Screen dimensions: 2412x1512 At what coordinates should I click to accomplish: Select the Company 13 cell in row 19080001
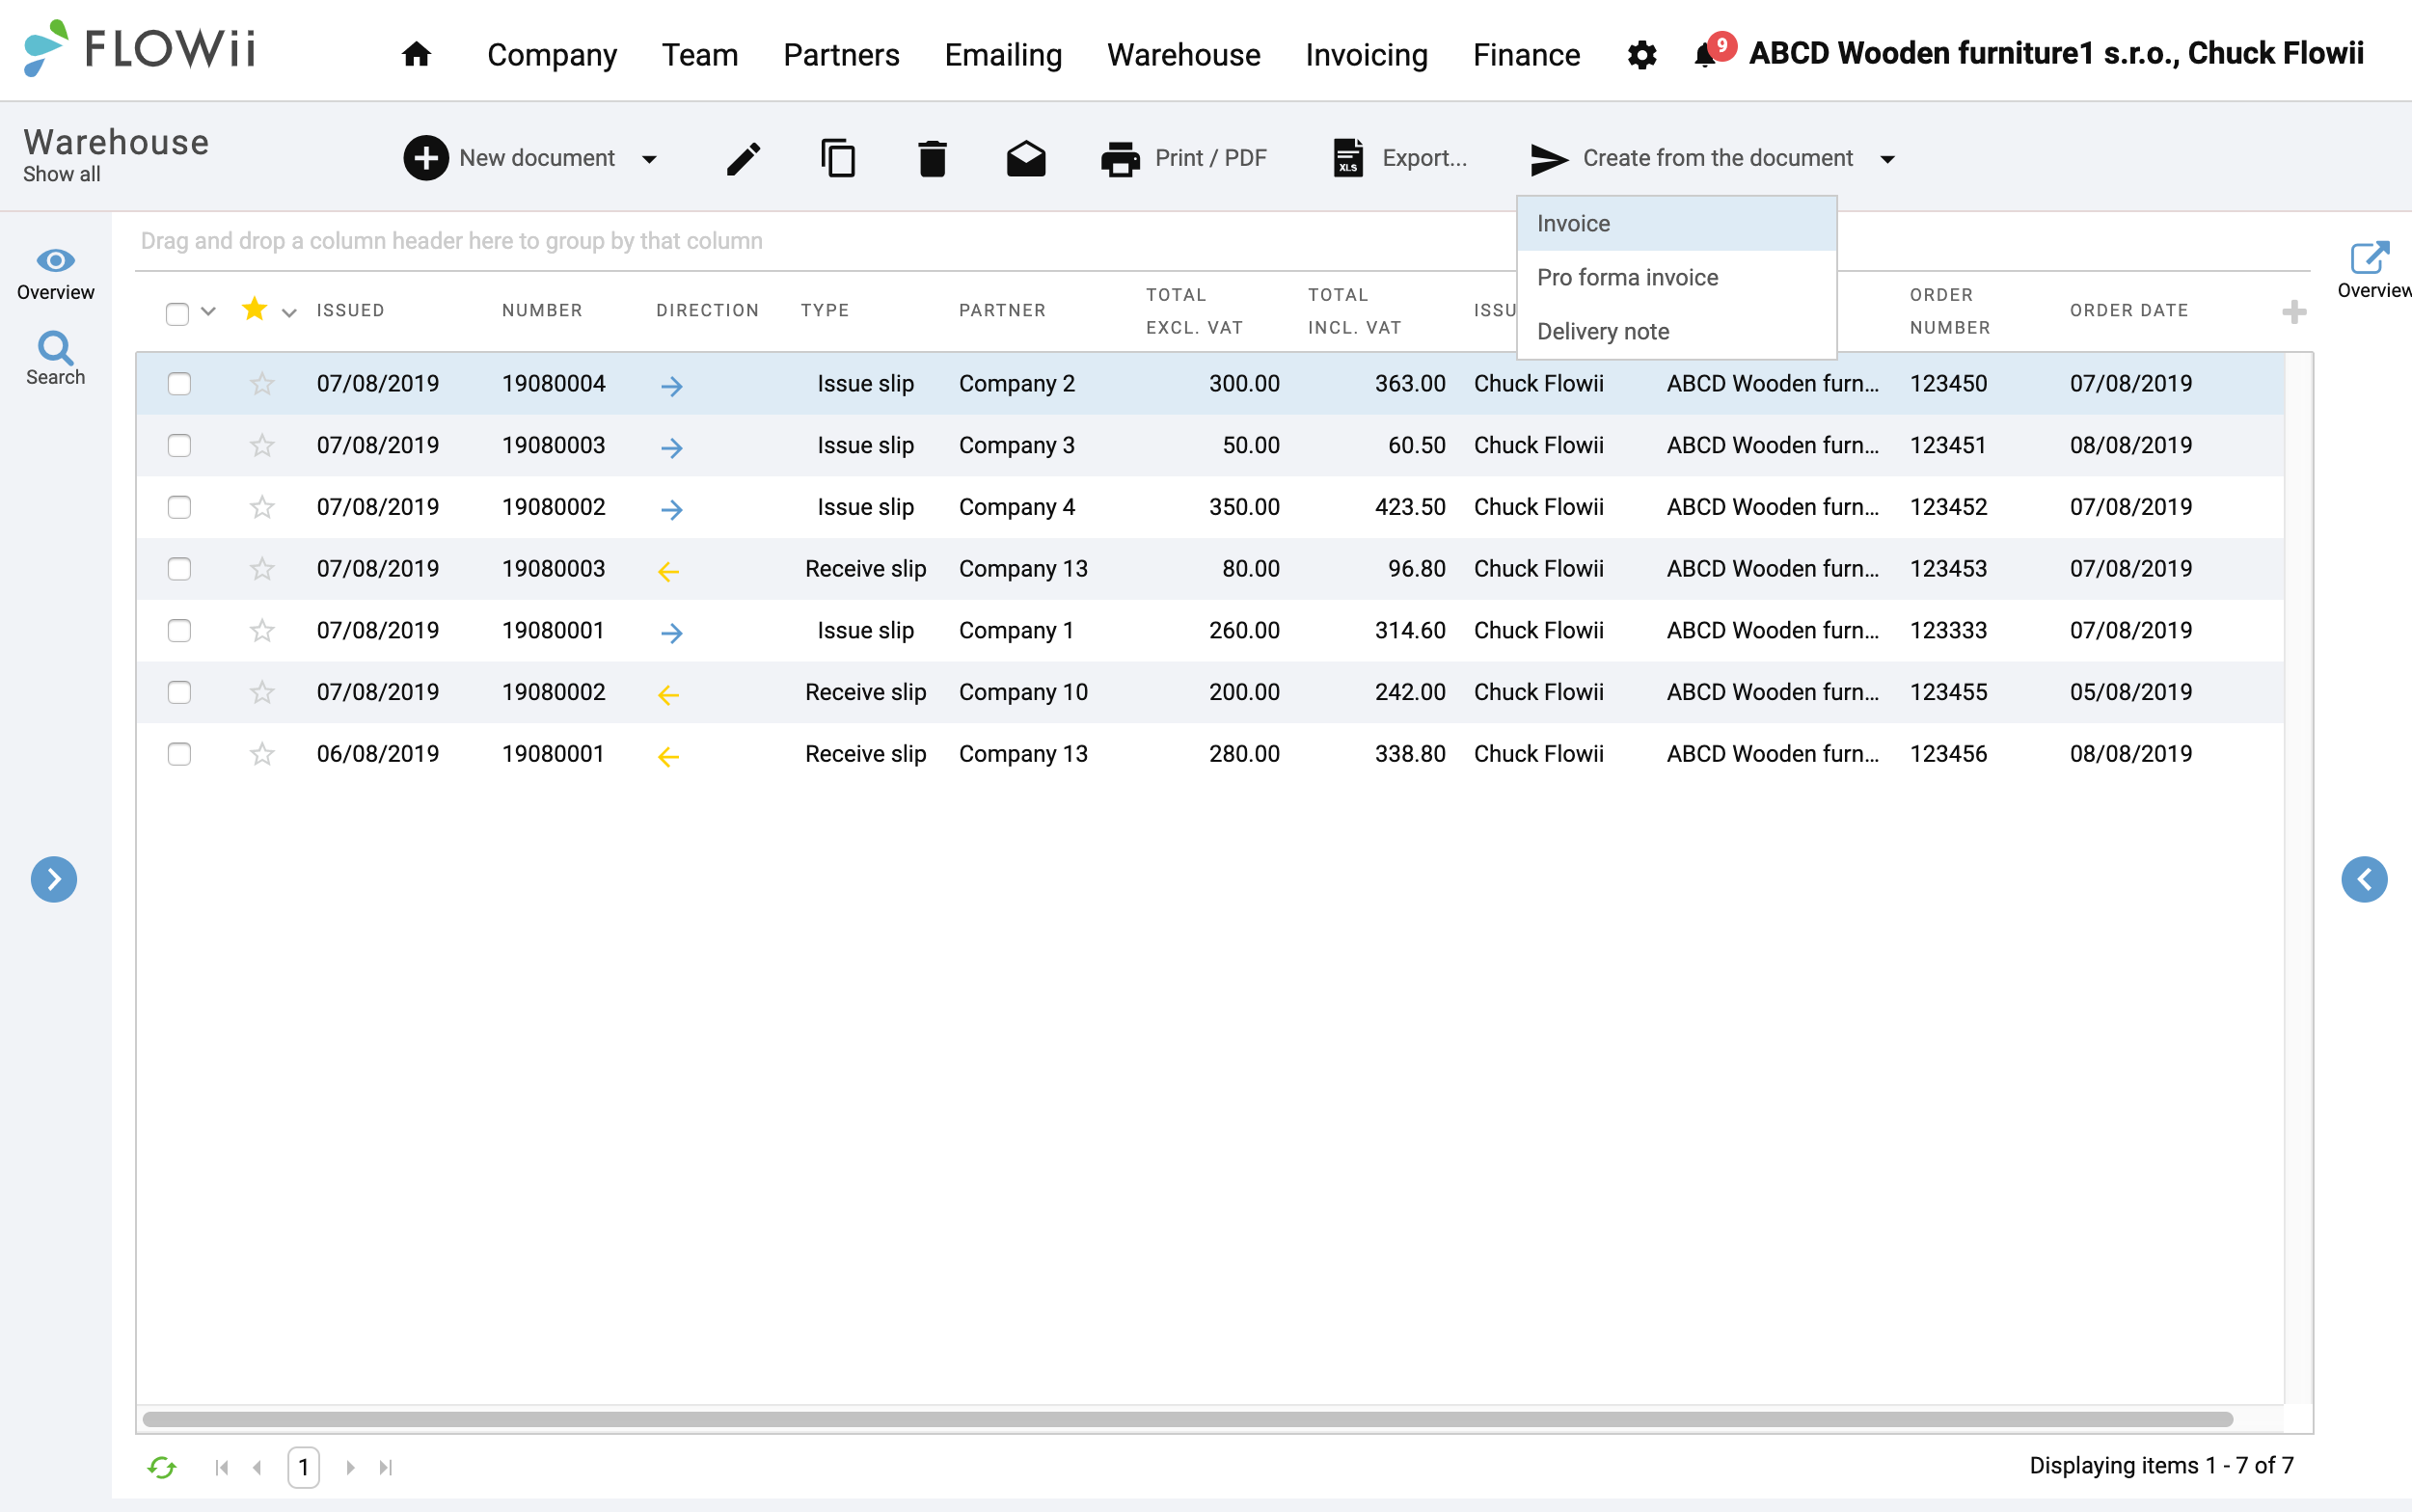1023,754
